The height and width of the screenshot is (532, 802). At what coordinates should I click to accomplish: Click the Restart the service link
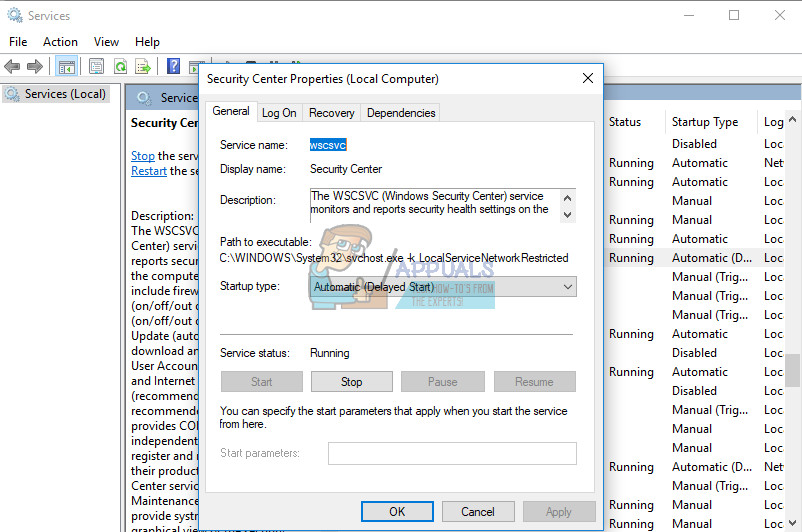[149, 171]
